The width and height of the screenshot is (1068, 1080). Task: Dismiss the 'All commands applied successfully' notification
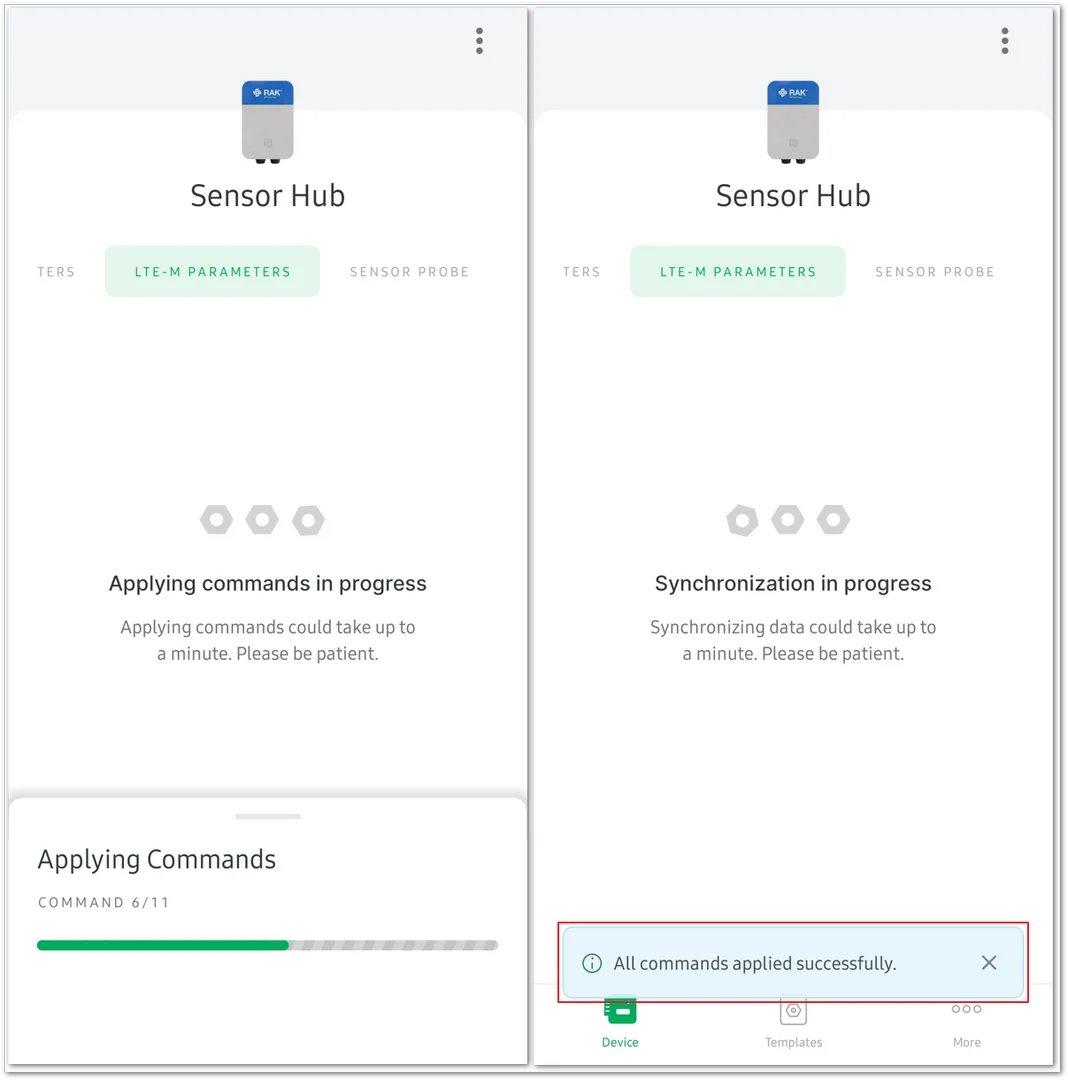pyautogui.click(x=989, y=962)
